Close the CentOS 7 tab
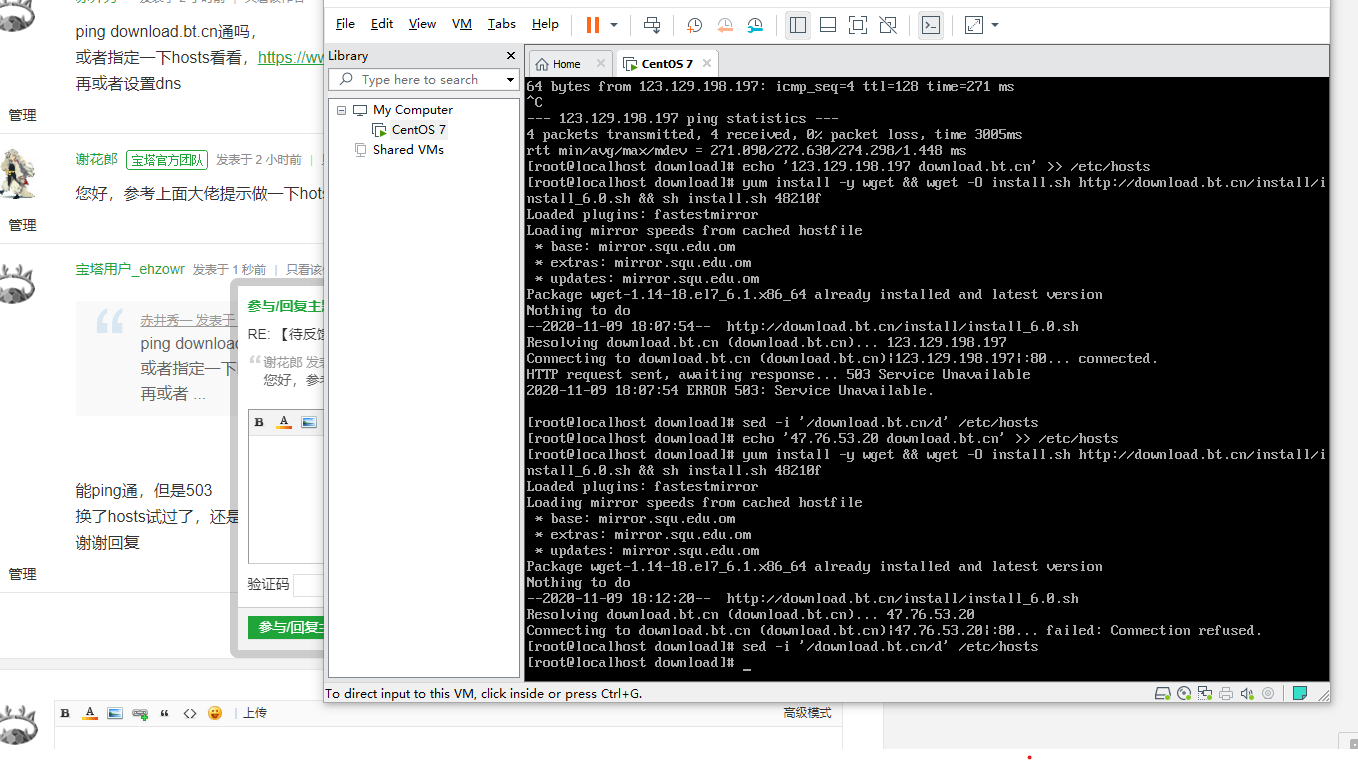Viewport: 1358px width, 760px height. tap(709, 63)
